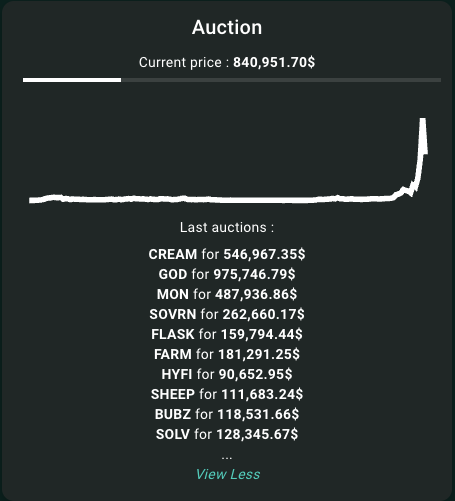Select the SOVRN auction entry
Viewport: 455px width, 501px height.
coord(227,314)
